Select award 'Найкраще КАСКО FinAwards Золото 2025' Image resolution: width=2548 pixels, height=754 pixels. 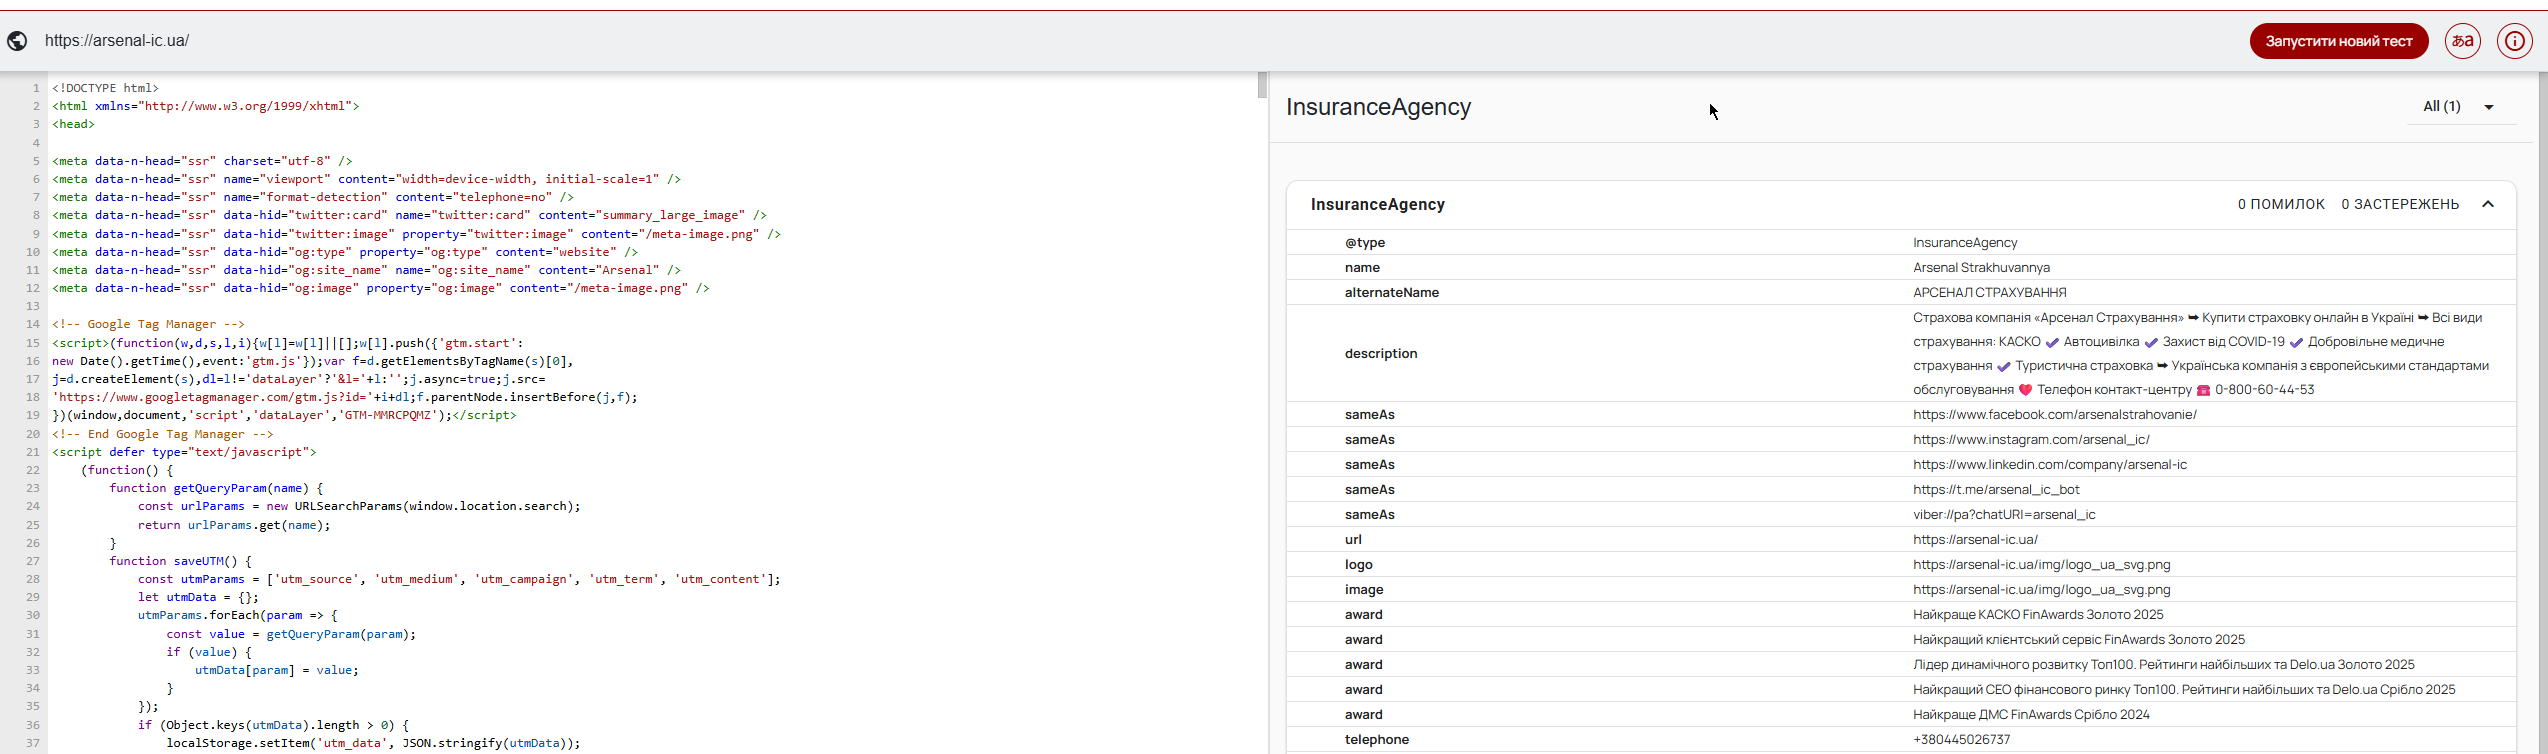pos(2038,615)
